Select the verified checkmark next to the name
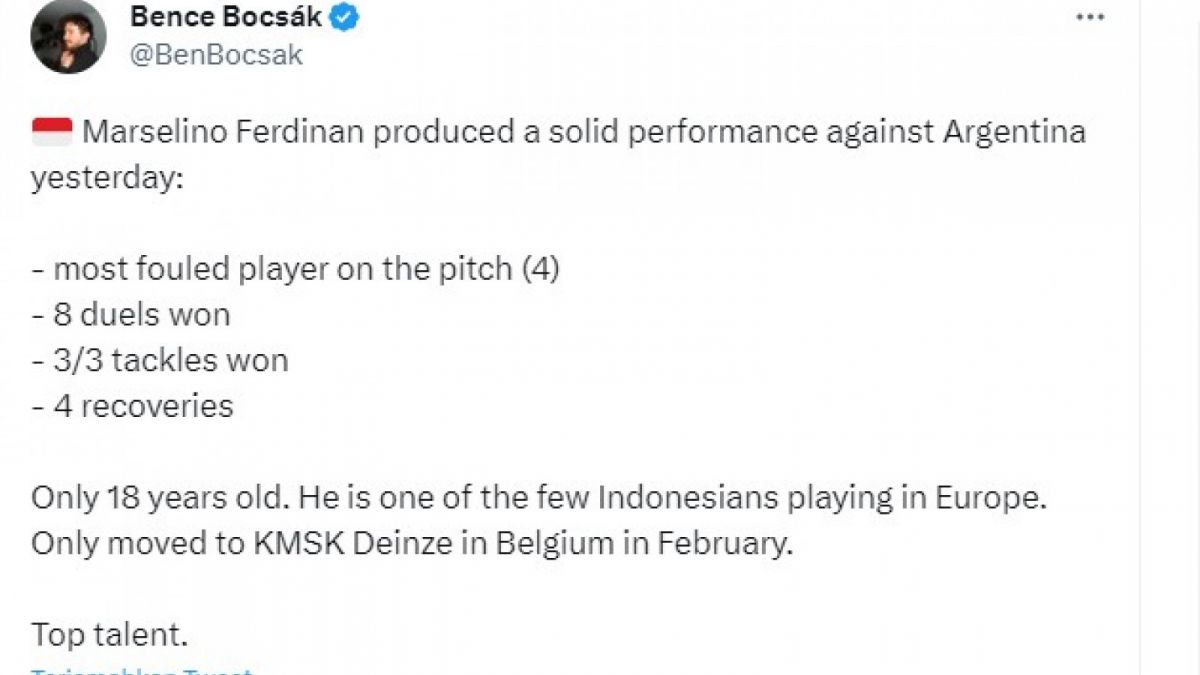The width and height of the screenshot is (1200, 675). [x=343, y=16]
